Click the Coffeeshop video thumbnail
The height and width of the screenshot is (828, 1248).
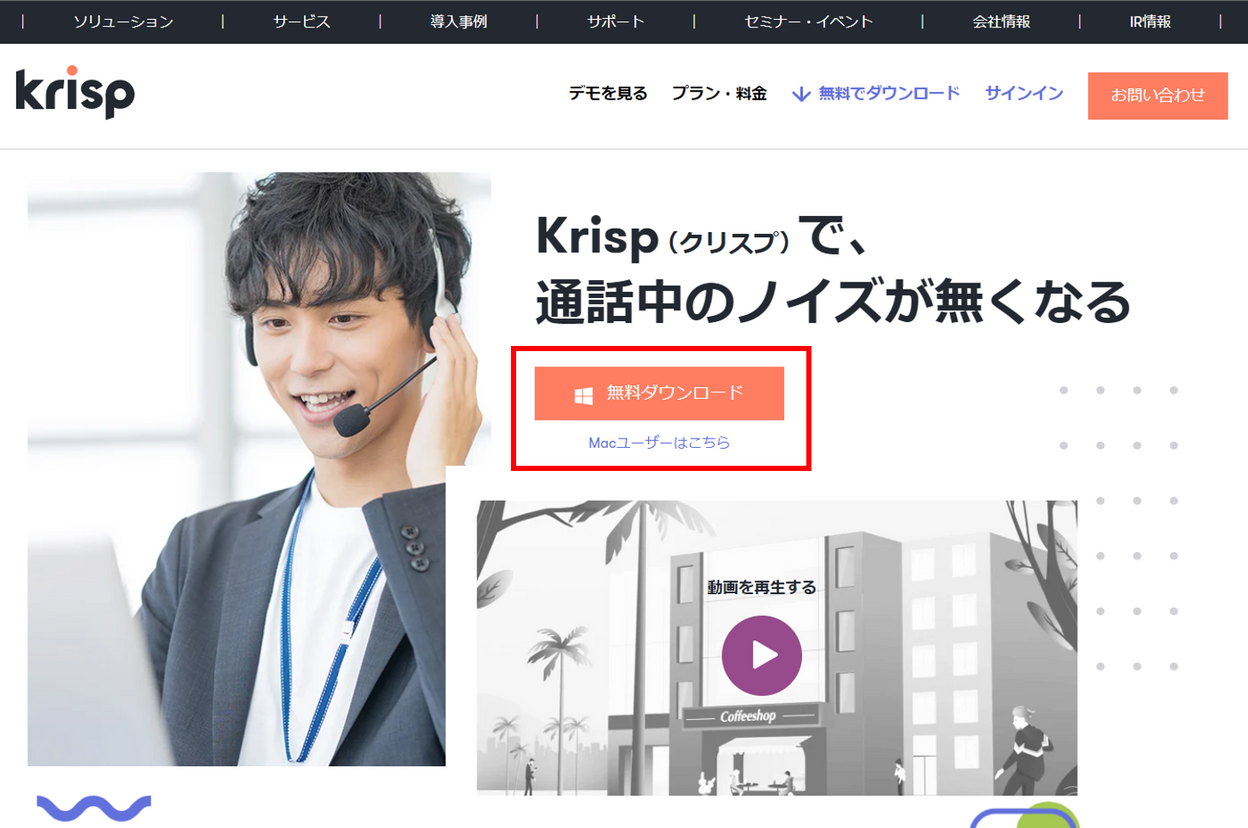(x=777, y=648)
